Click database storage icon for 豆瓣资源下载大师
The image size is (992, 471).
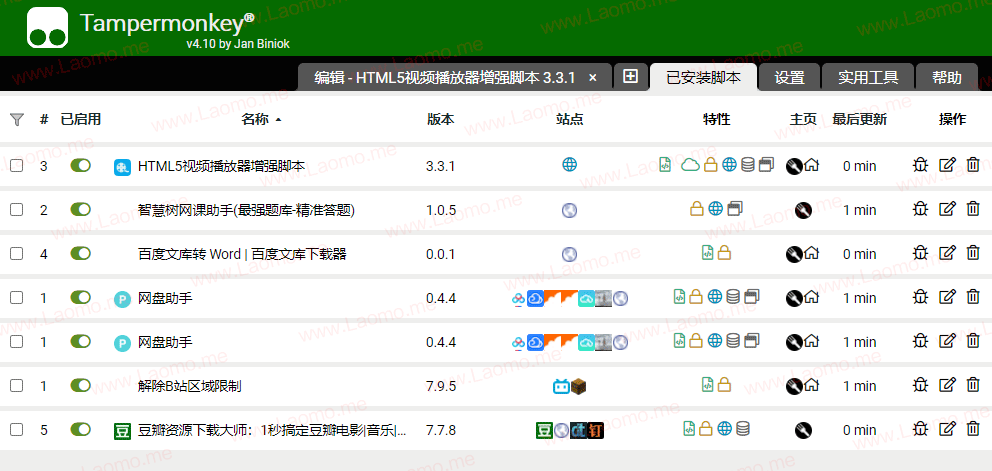click(x=743, y=429)
